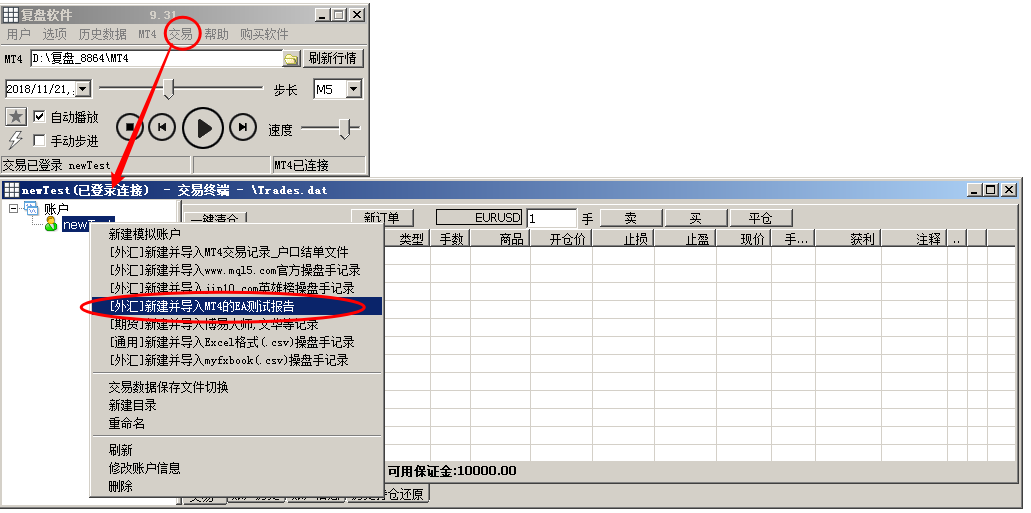
Task: Open the MT4 folder browse icon
Action: pos(291,59)
